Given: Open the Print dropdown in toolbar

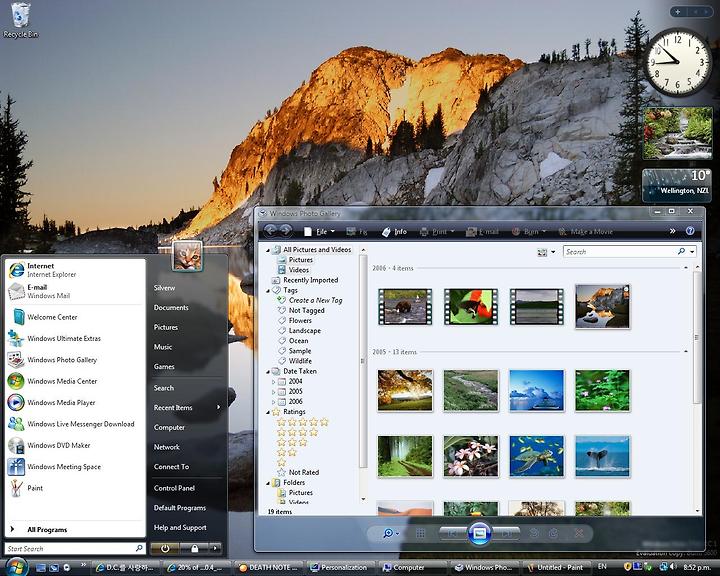Looking at the screenshot, I should pyautogui.click(x=437, y=232).
